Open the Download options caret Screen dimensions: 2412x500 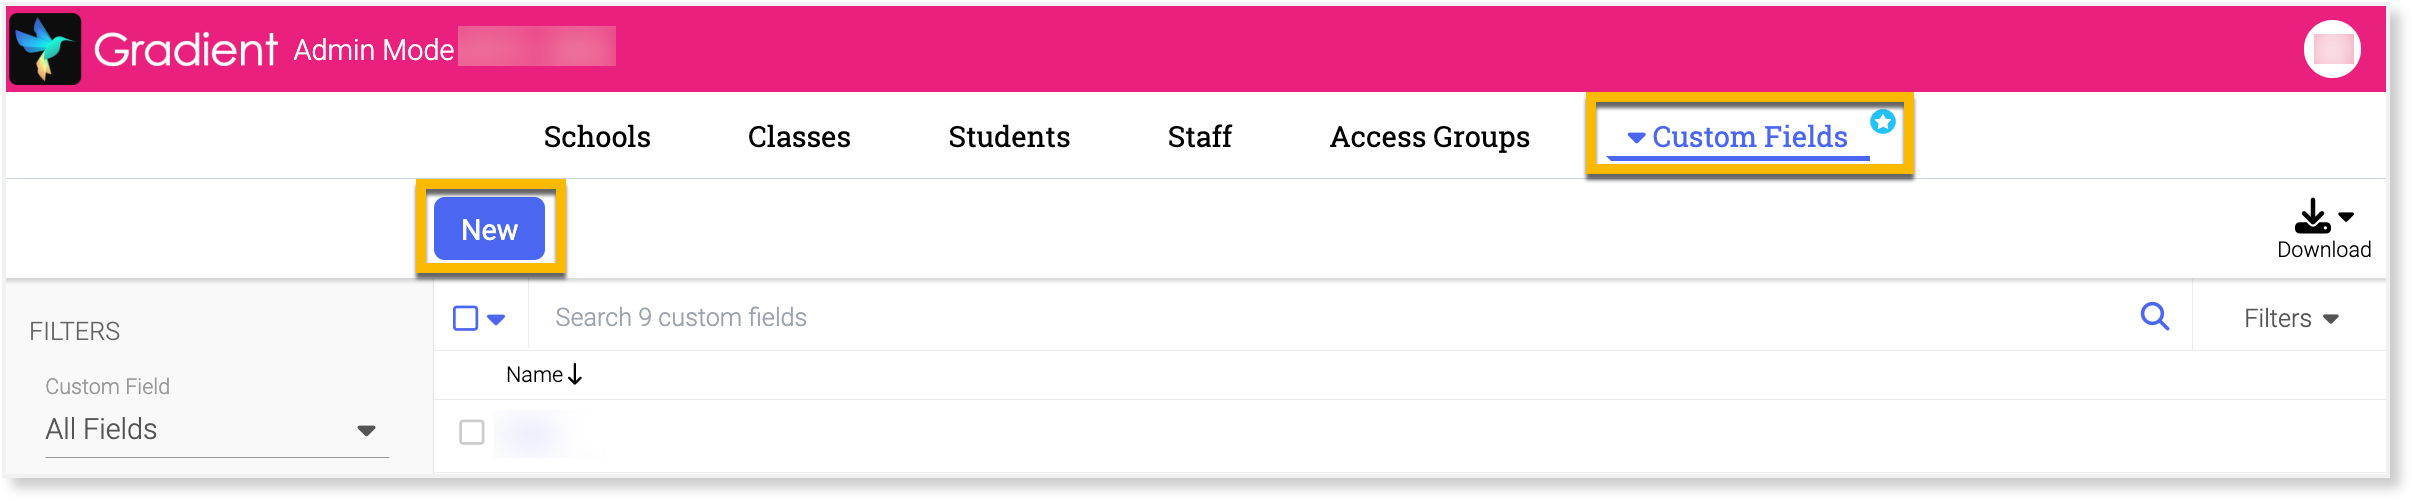click(x=2346, y=217)
